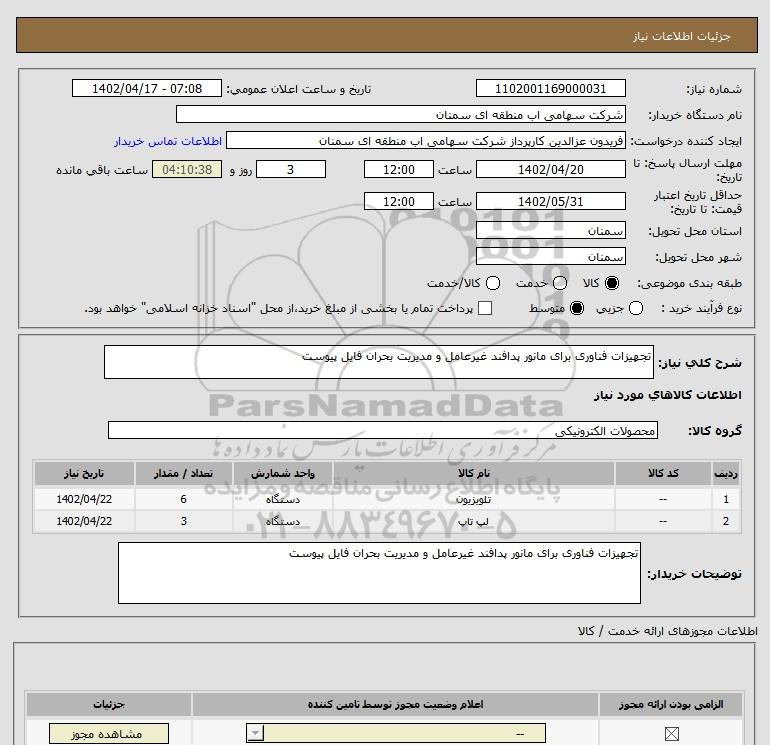This screenshot has height=745, width=770.
Task: Click the اطلاعات کالاهای مورد نیاز heading
Action: coord(668,395)
